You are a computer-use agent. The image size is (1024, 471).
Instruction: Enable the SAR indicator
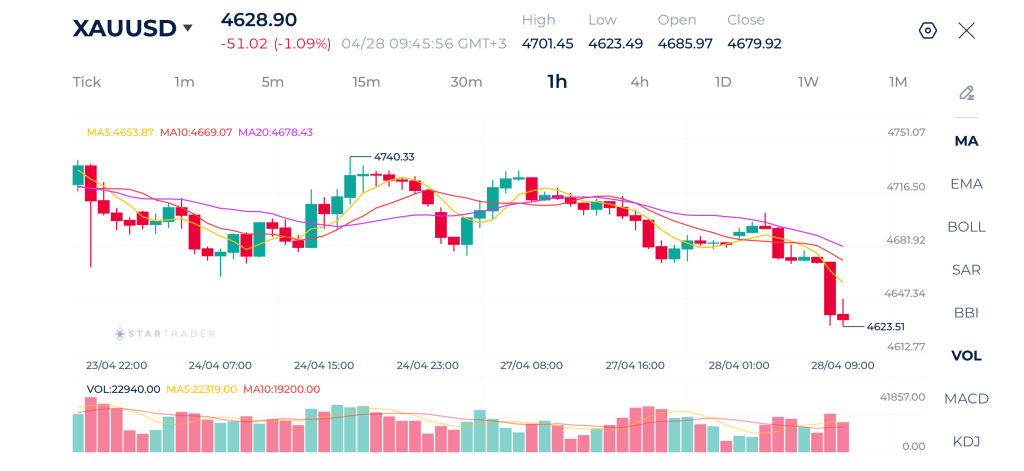coord(966,270)
